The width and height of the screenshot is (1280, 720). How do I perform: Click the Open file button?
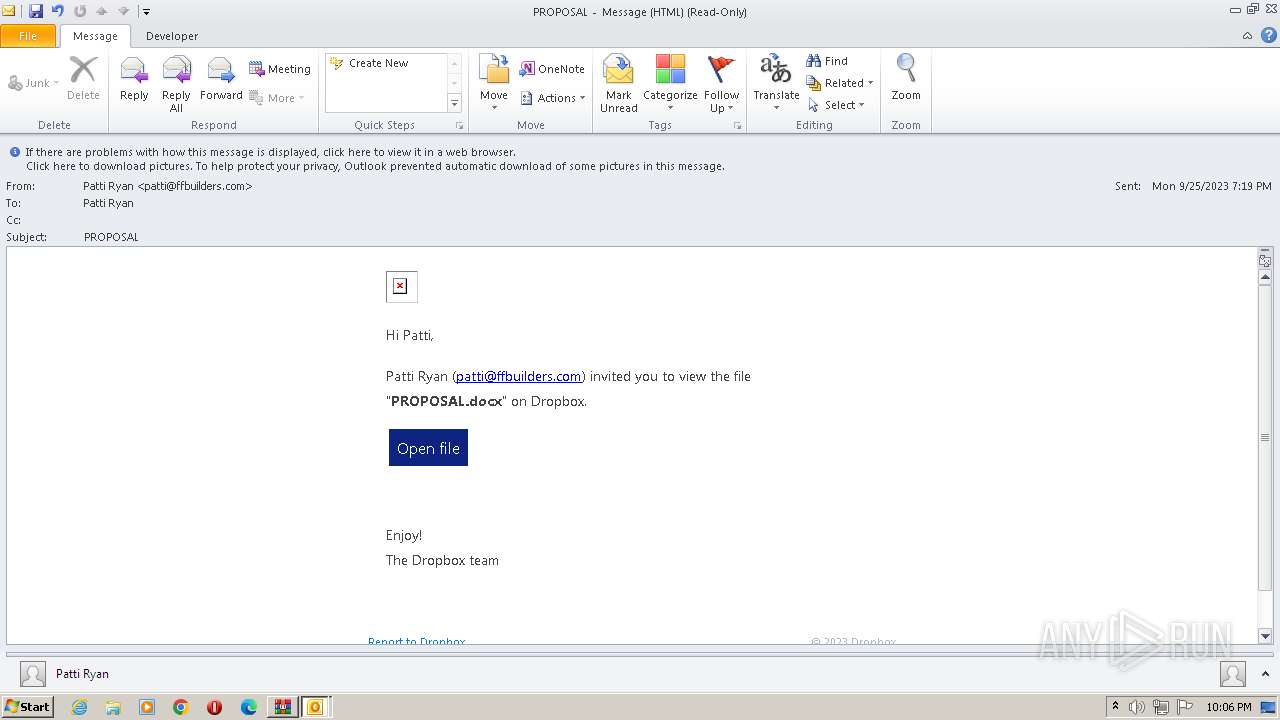coord(428,448)
